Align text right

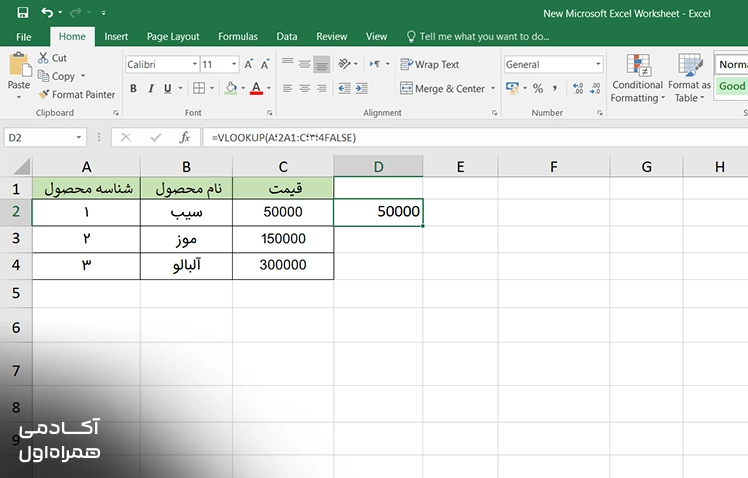point(322,88)
